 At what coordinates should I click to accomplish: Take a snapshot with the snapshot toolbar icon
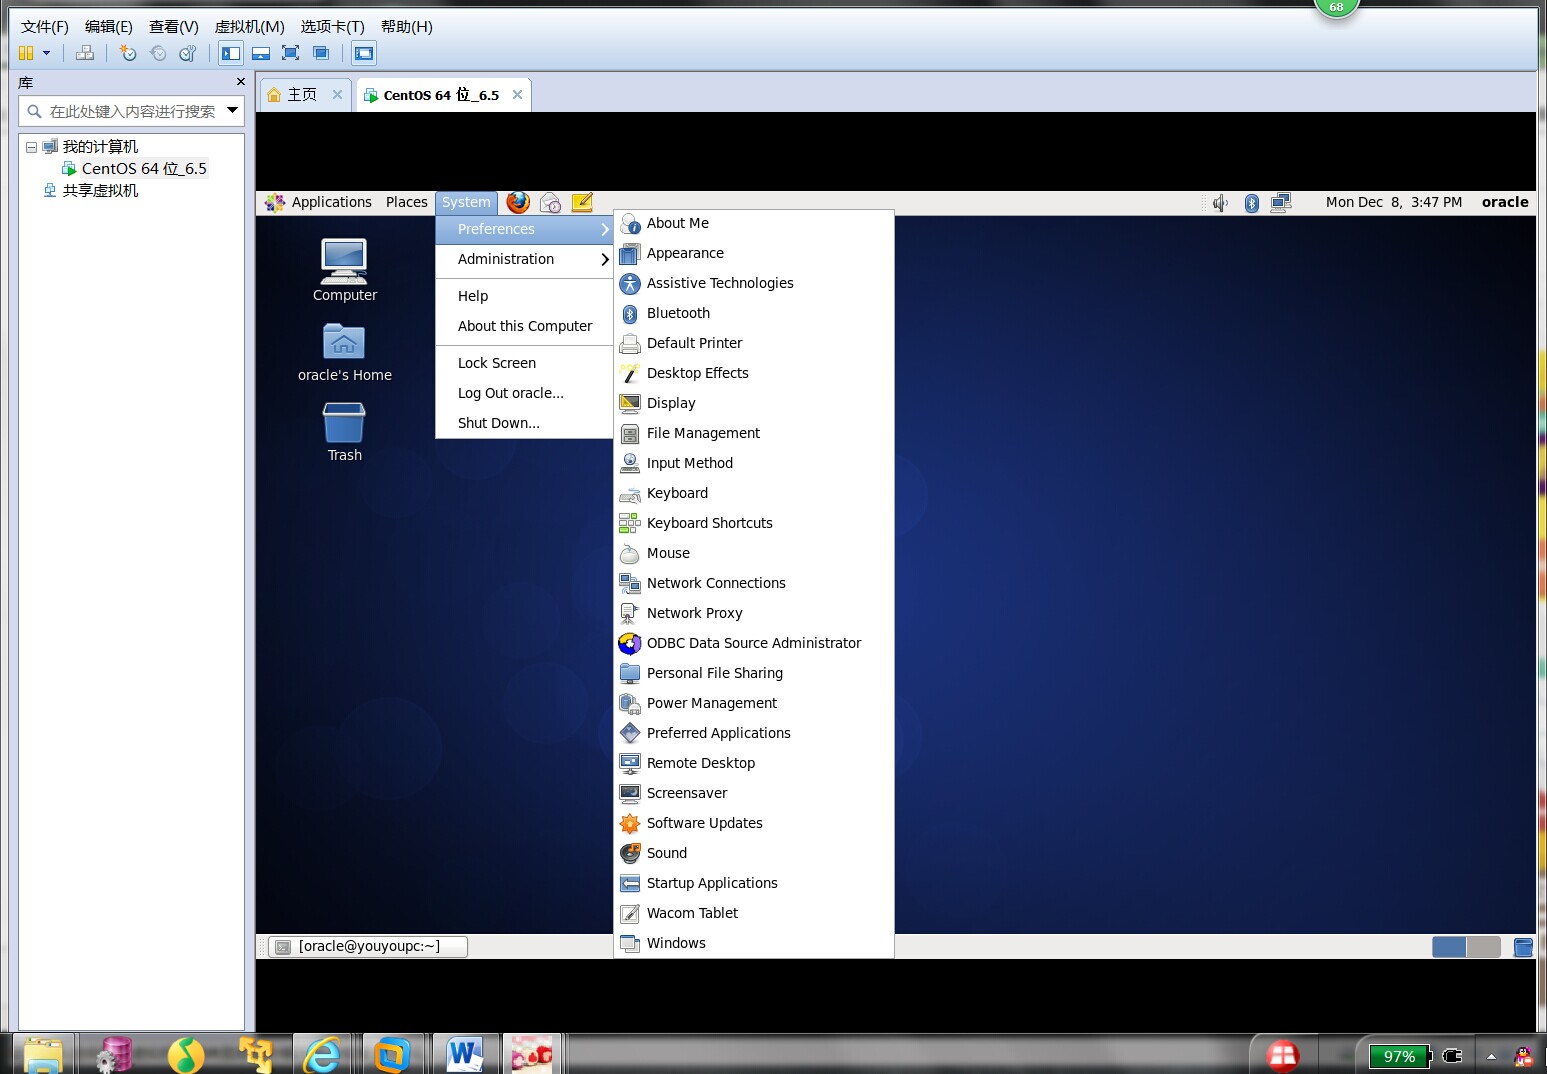[127, 53]
